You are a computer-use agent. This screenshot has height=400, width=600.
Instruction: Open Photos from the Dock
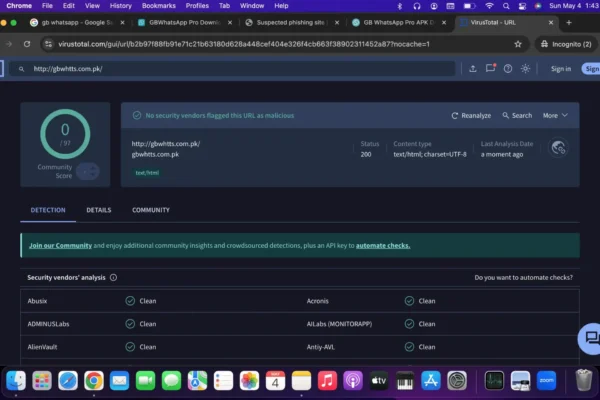249,381
